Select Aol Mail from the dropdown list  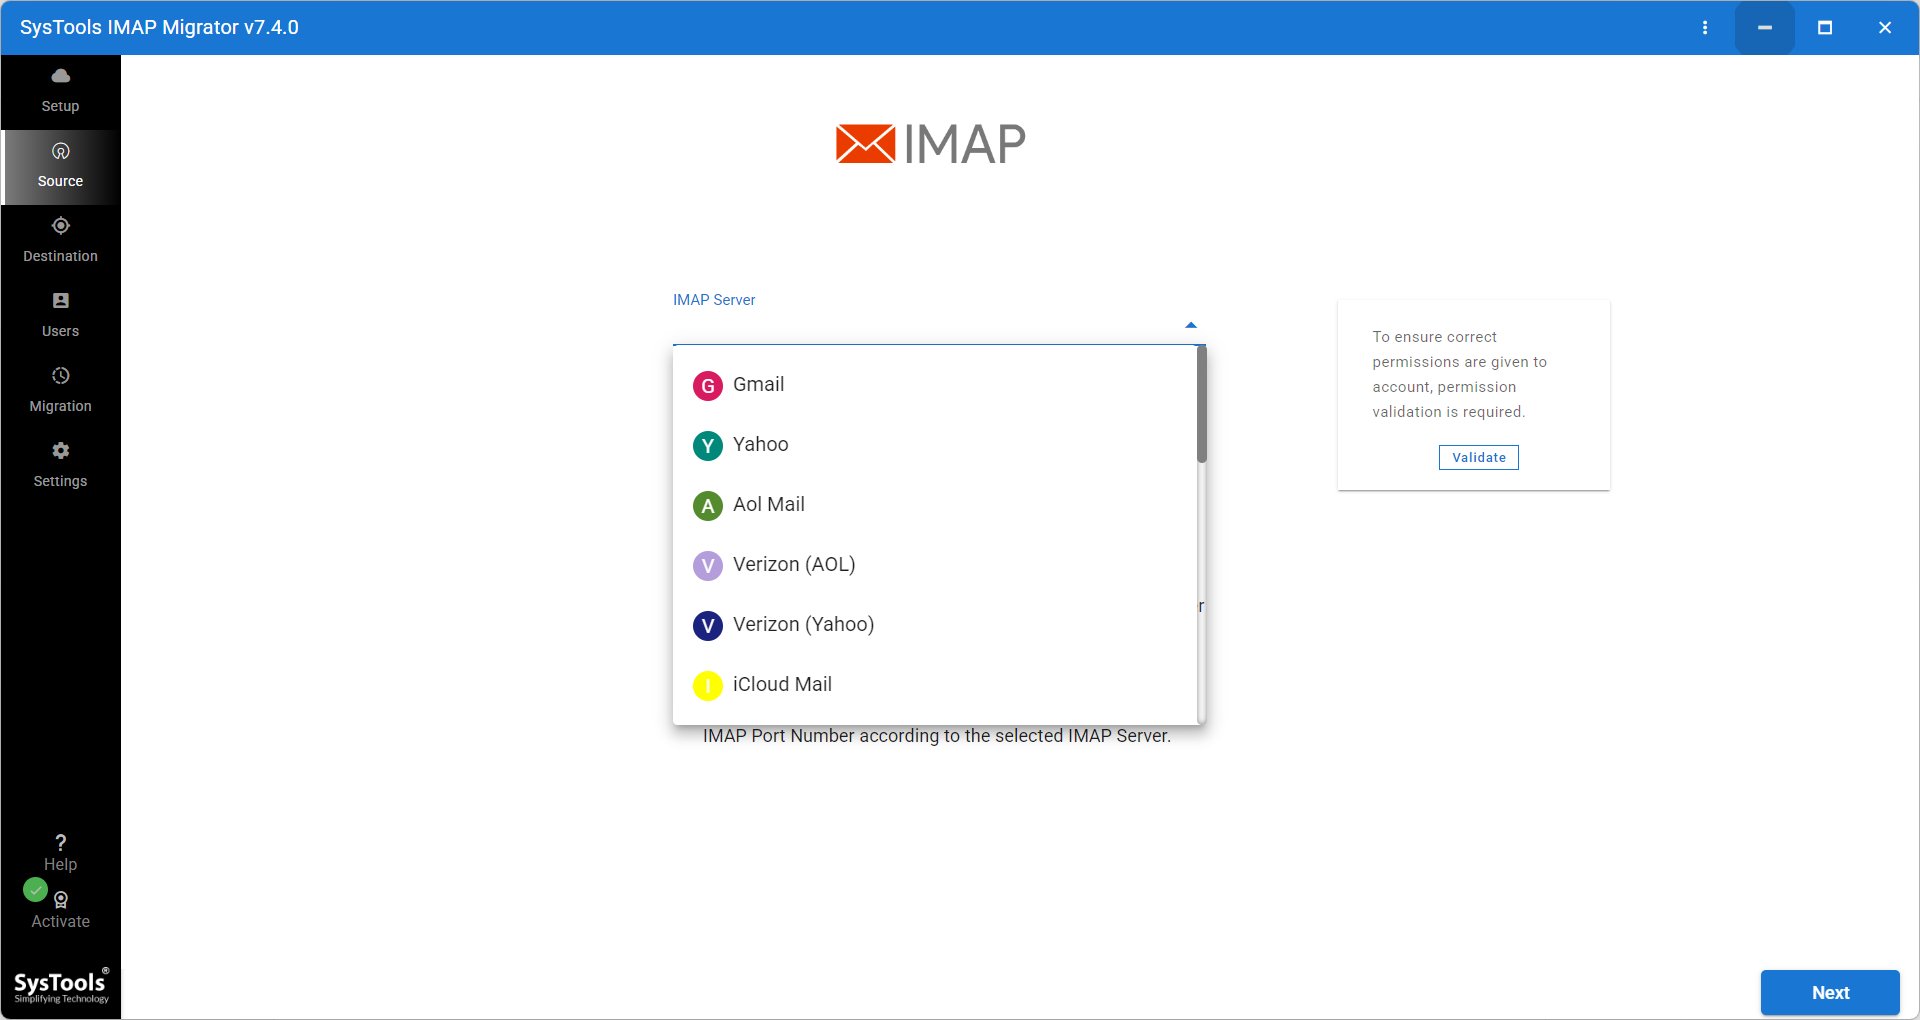(769, 504)
